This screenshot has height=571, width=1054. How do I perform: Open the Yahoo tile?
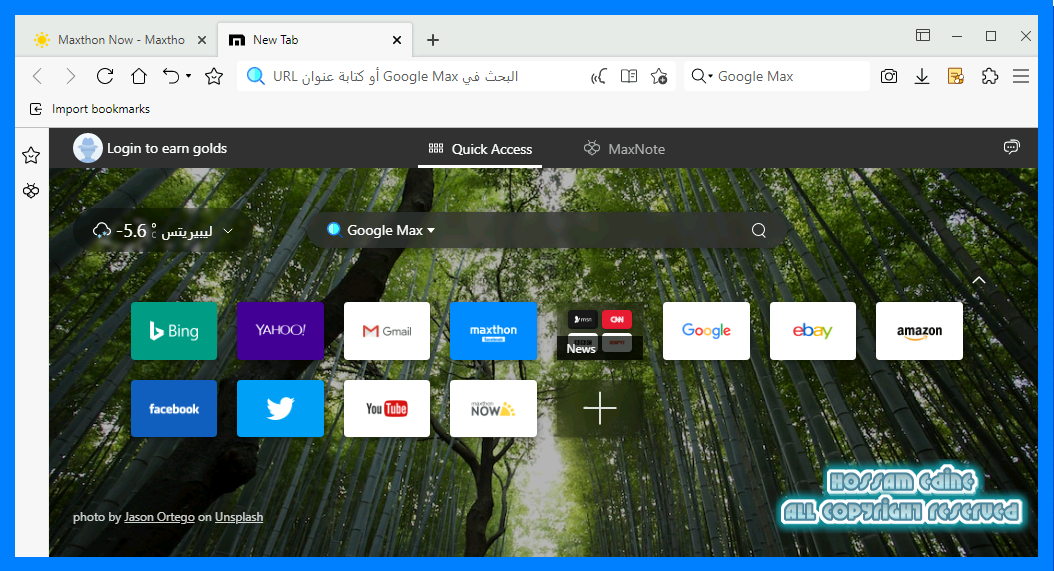click(280, 331)
